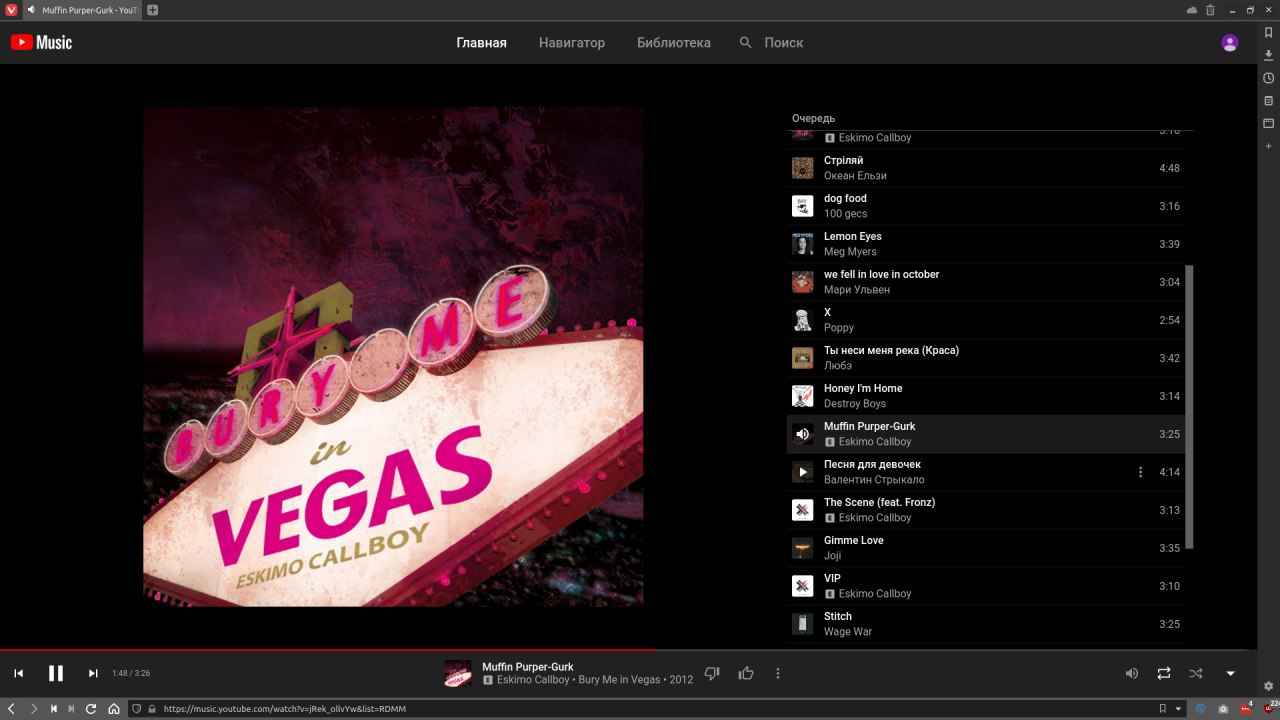Open more actions menu in player bar
Viewport: 1280px width, 720px height.
[778, 674]
